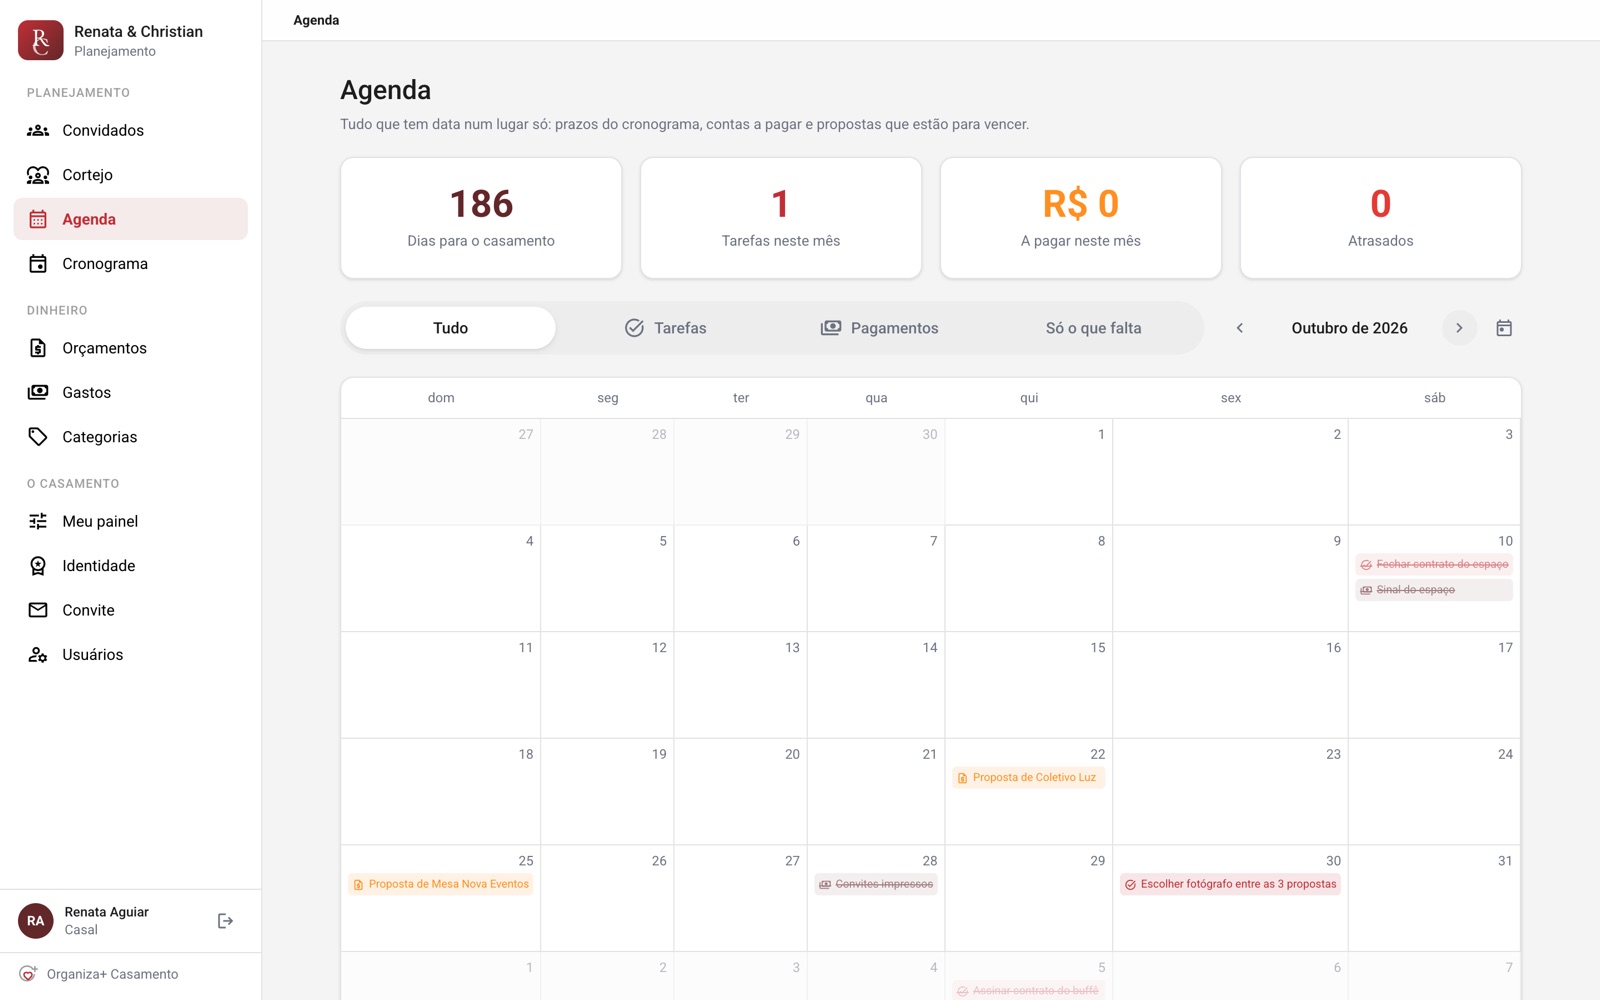Select day 1 in October calendar

pyautogui.click(x=1029, y=472)
